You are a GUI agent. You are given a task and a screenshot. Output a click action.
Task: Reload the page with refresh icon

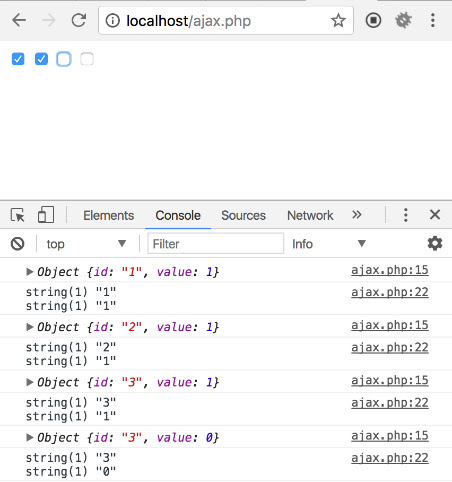coord(79,20)
